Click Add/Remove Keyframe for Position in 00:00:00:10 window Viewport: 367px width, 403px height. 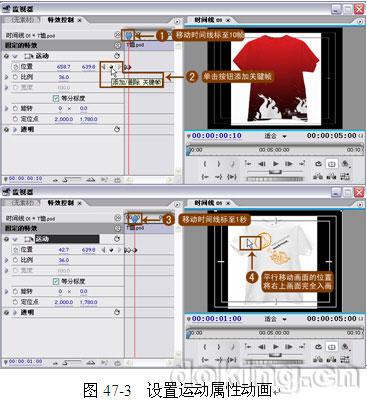pyautogui.click(x=111, y=67)
